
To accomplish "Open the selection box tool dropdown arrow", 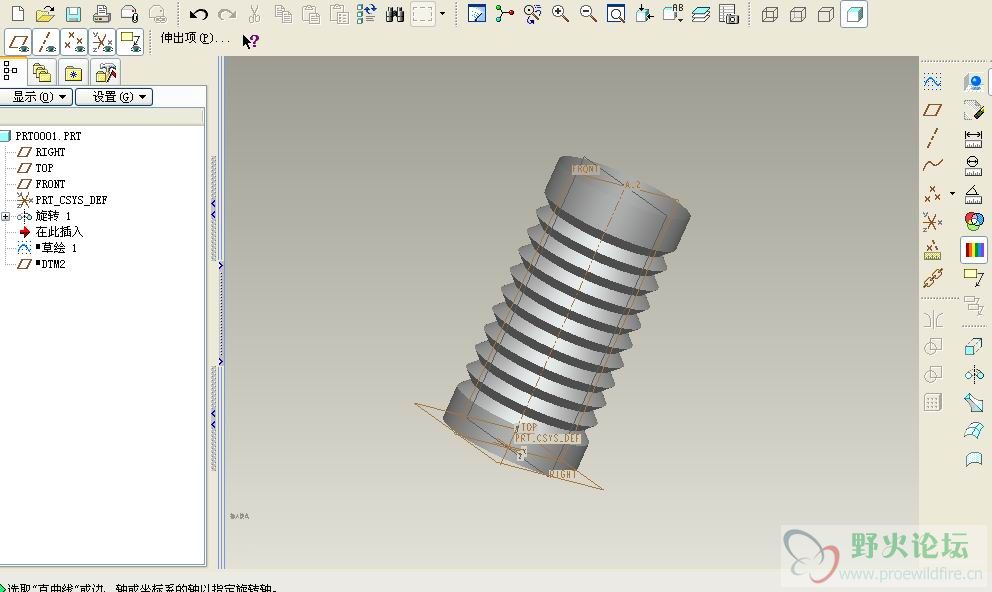I will coord(442,14).
